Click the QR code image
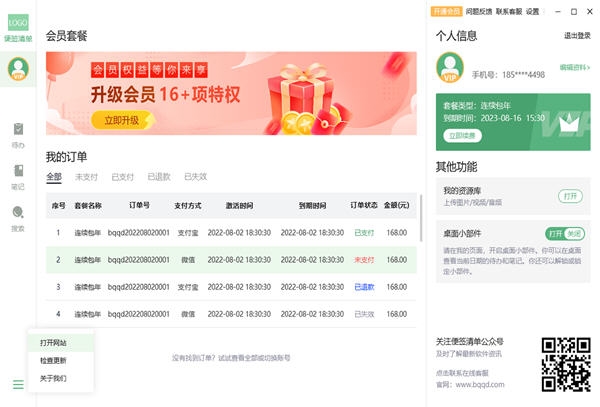The height and width of the screenshot is (407, 600). [x=565, y=363]
